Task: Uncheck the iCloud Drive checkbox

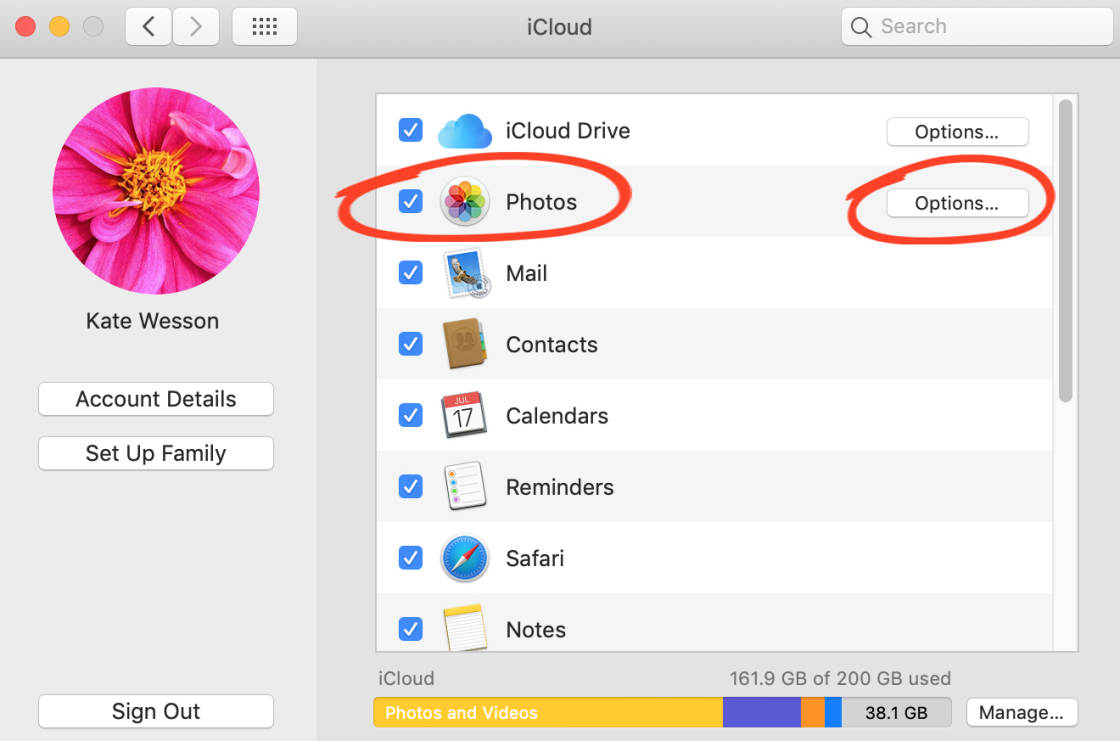Action: (x=411, y=130)
